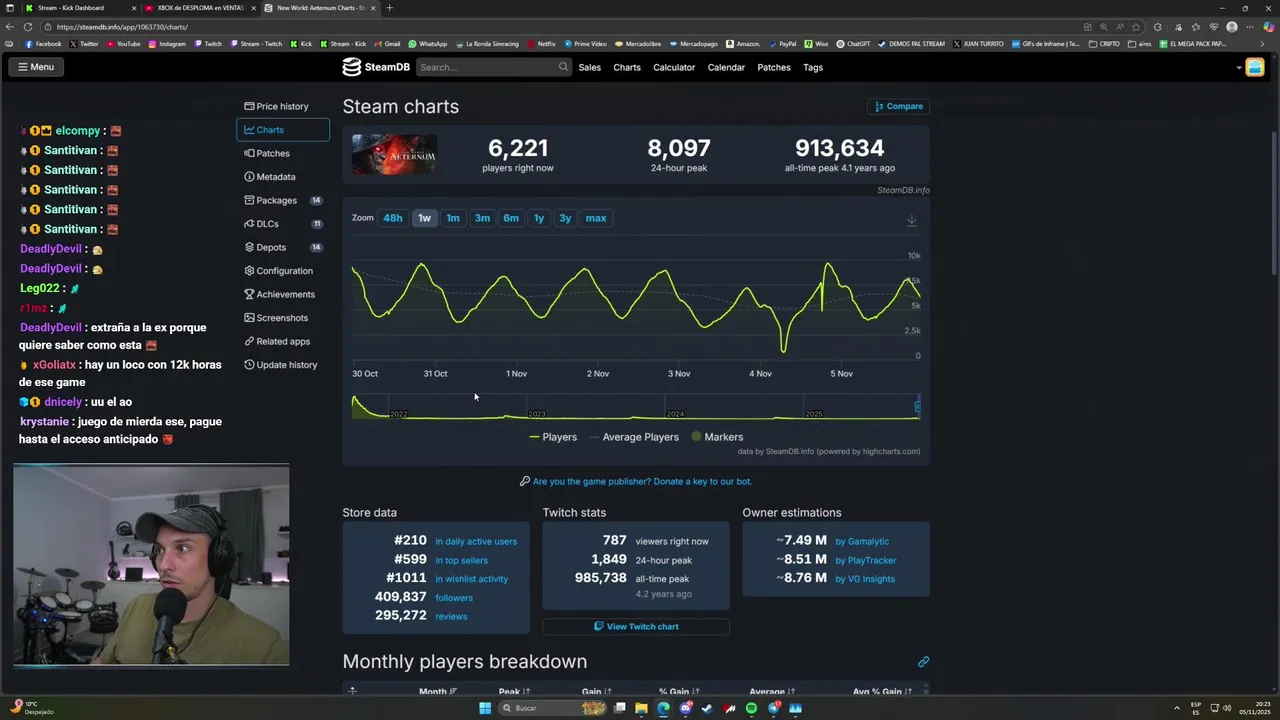Screen dimensions: 1280x720
Task: Open Update history in the sidebar
Action: pos(283,365)
